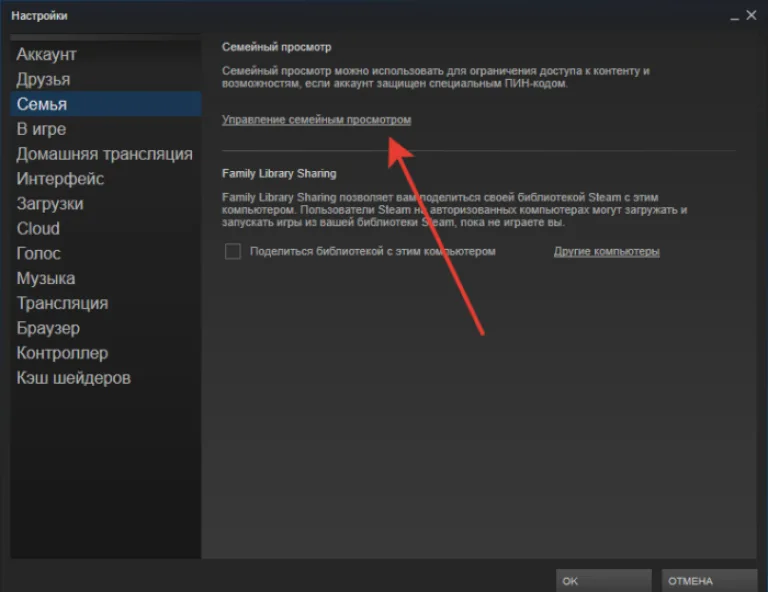Viewport: 768px width, 592px height.
Task: Enable Поделиться библиотекой с этим компьютером checkbox
Action: click(233, 251)
